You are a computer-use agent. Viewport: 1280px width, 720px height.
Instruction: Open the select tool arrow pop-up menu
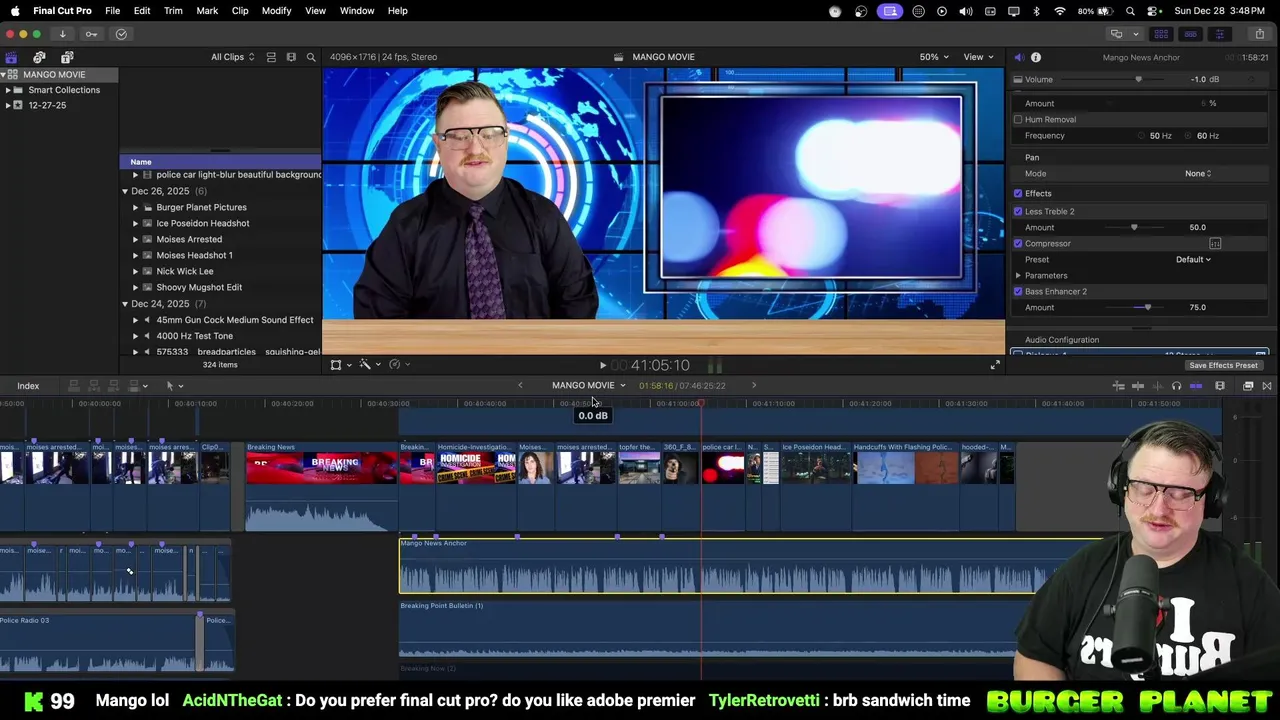pyautogui.click(x=174, y=386)
